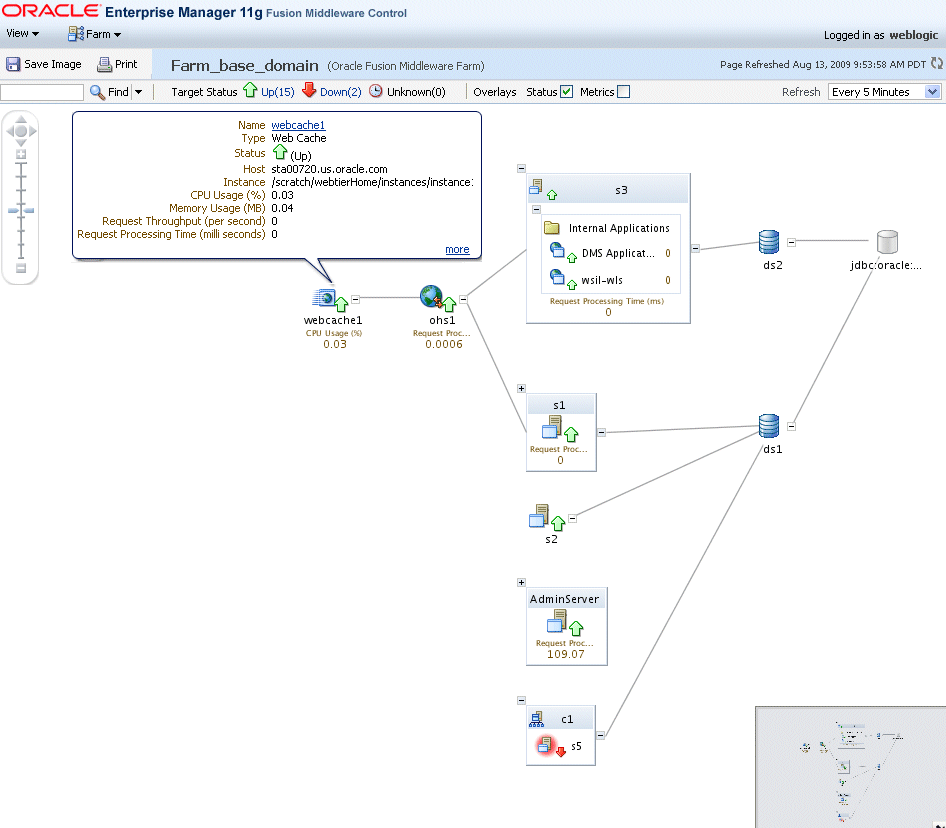Viewport: 946px width, 828px height.
Task: Select the ohs1 globe node icon
Action: 431,296
